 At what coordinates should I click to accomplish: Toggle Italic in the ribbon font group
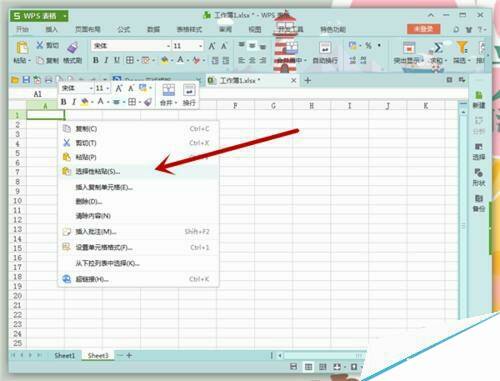[106, 60]
